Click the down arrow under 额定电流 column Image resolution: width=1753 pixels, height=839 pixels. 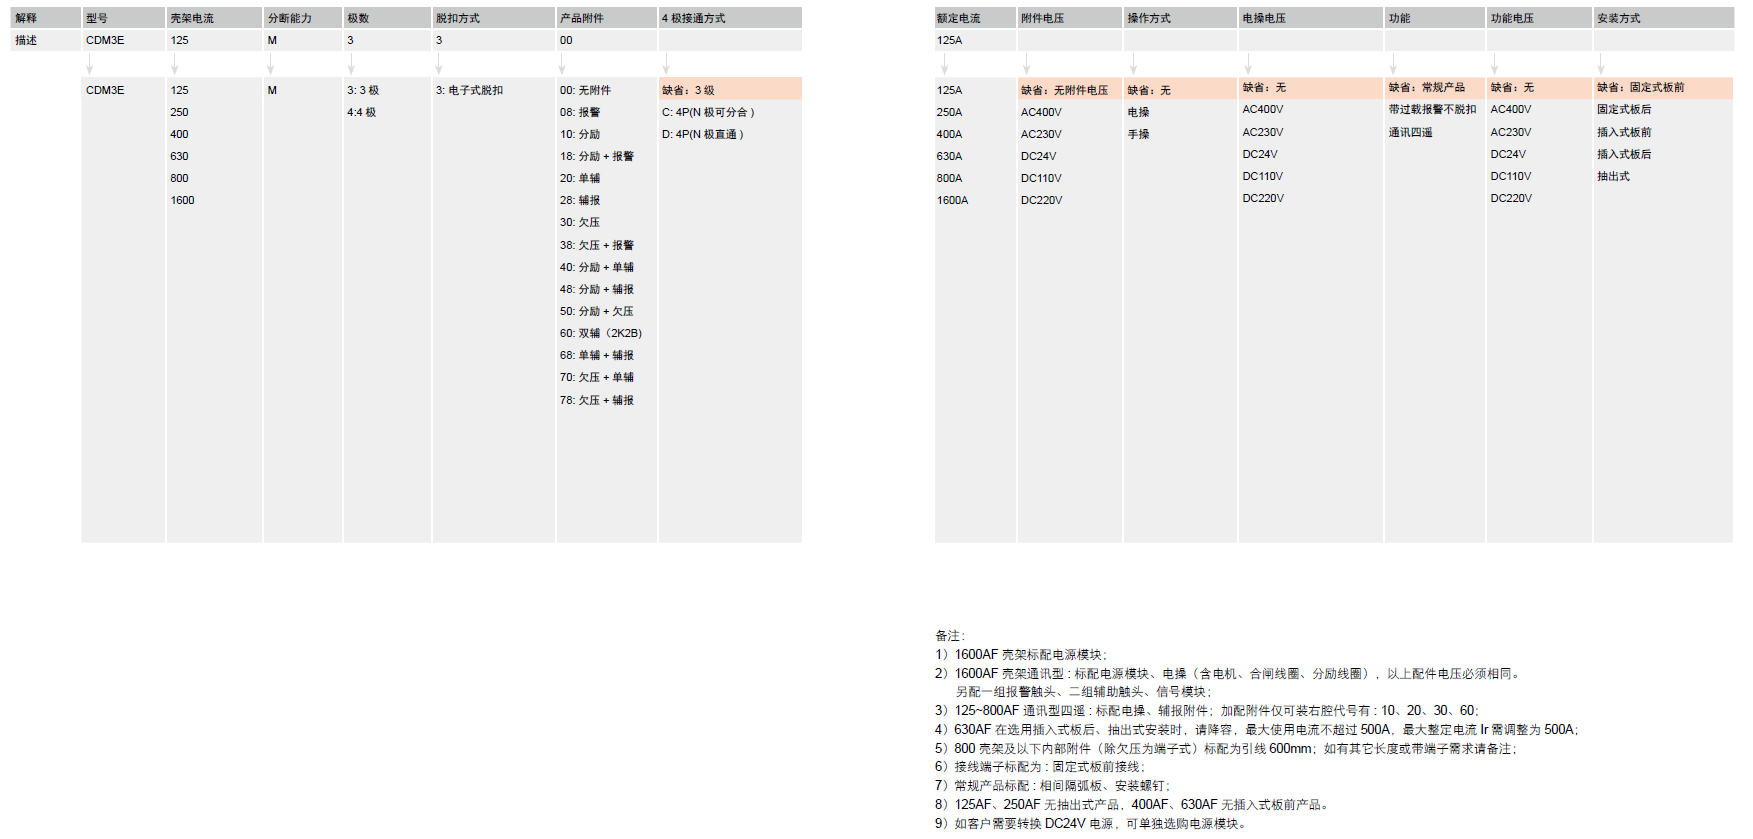click(x=943, y=65)
